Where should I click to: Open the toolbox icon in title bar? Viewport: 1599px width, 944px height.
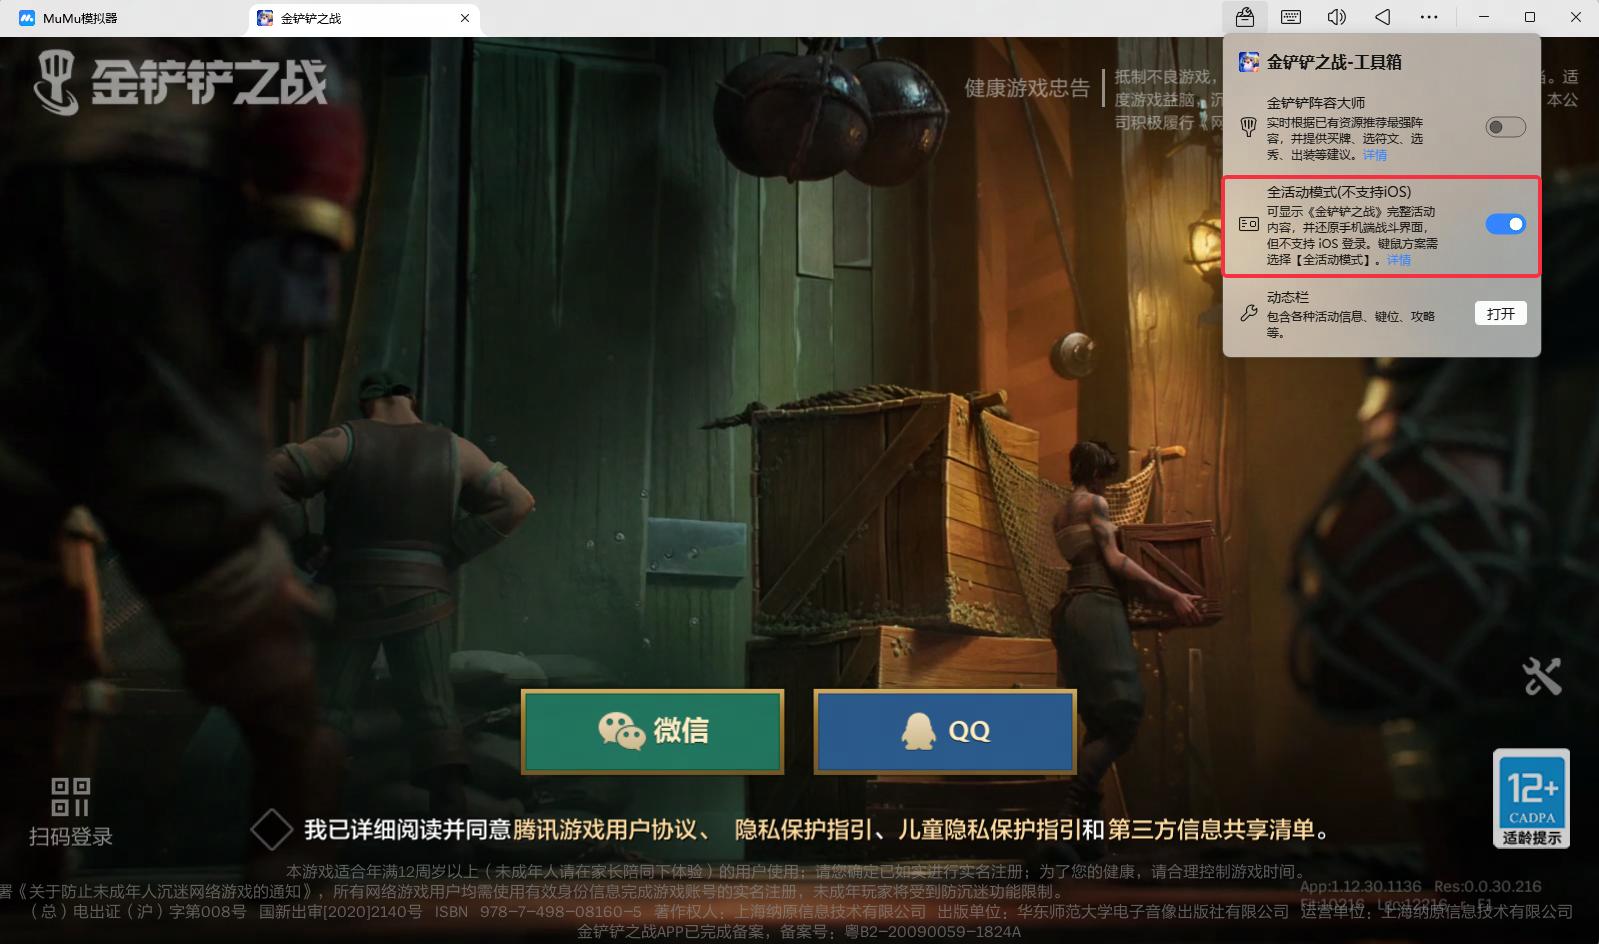coord(1244,17)
